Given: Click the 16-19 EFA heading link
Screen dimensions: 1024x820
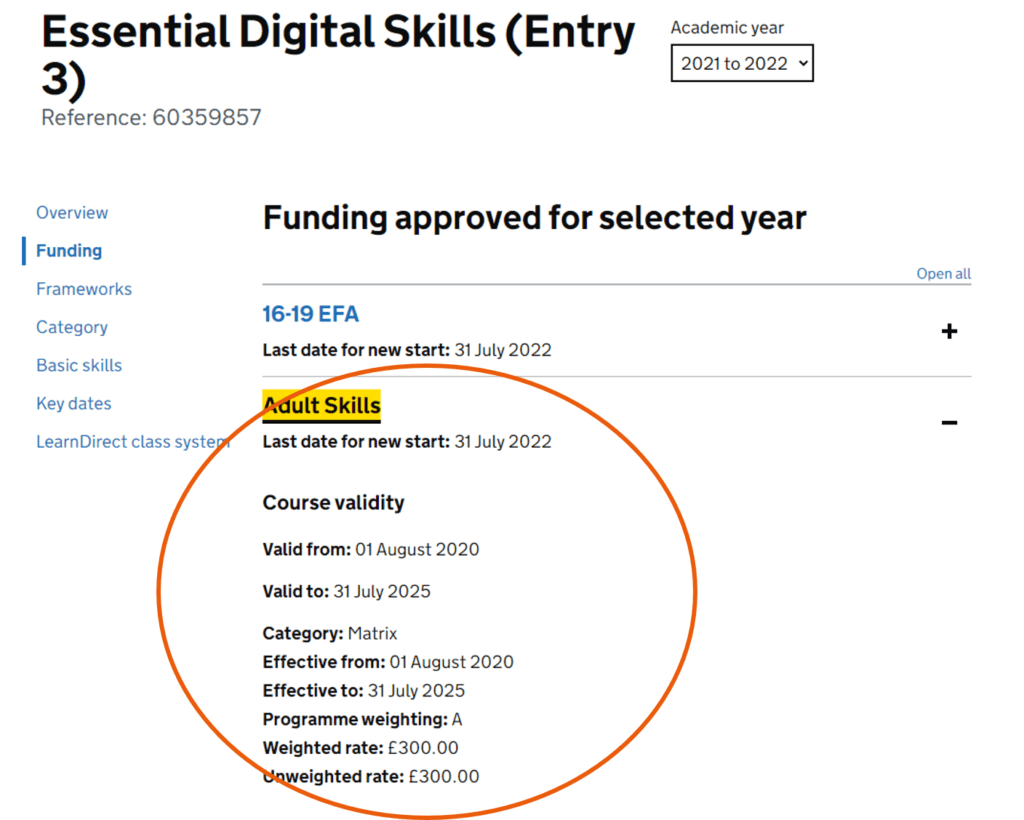Looking at the screenshot, I should 310,313.
